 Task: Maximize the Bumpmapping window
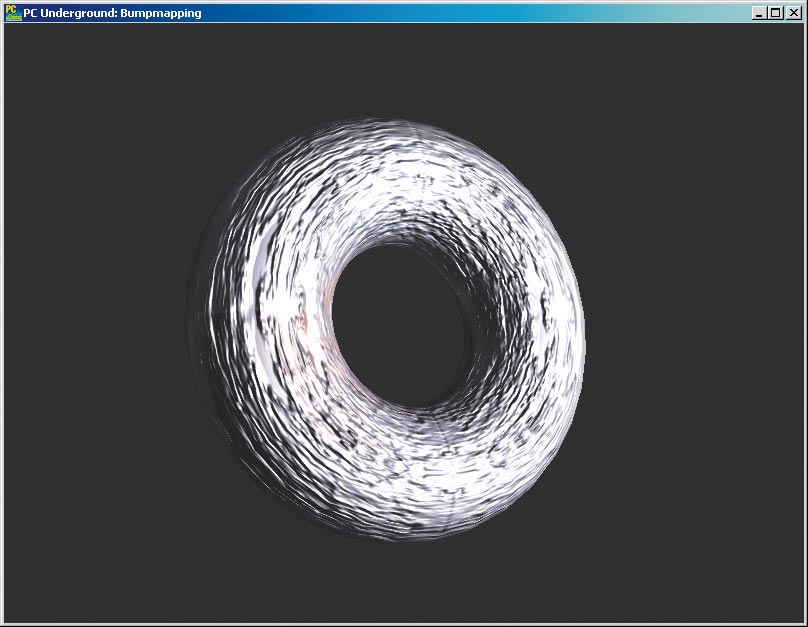(775, 13)
